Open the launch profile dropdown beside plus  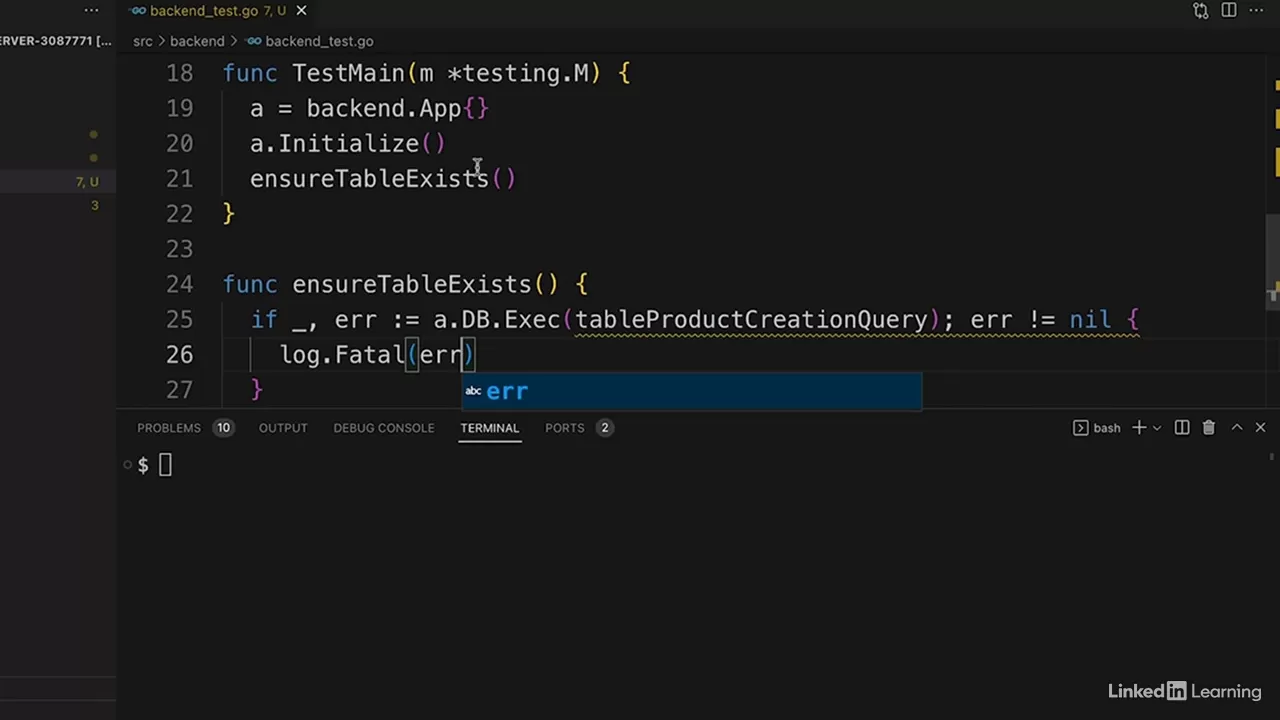click(x=1157, y=428)
